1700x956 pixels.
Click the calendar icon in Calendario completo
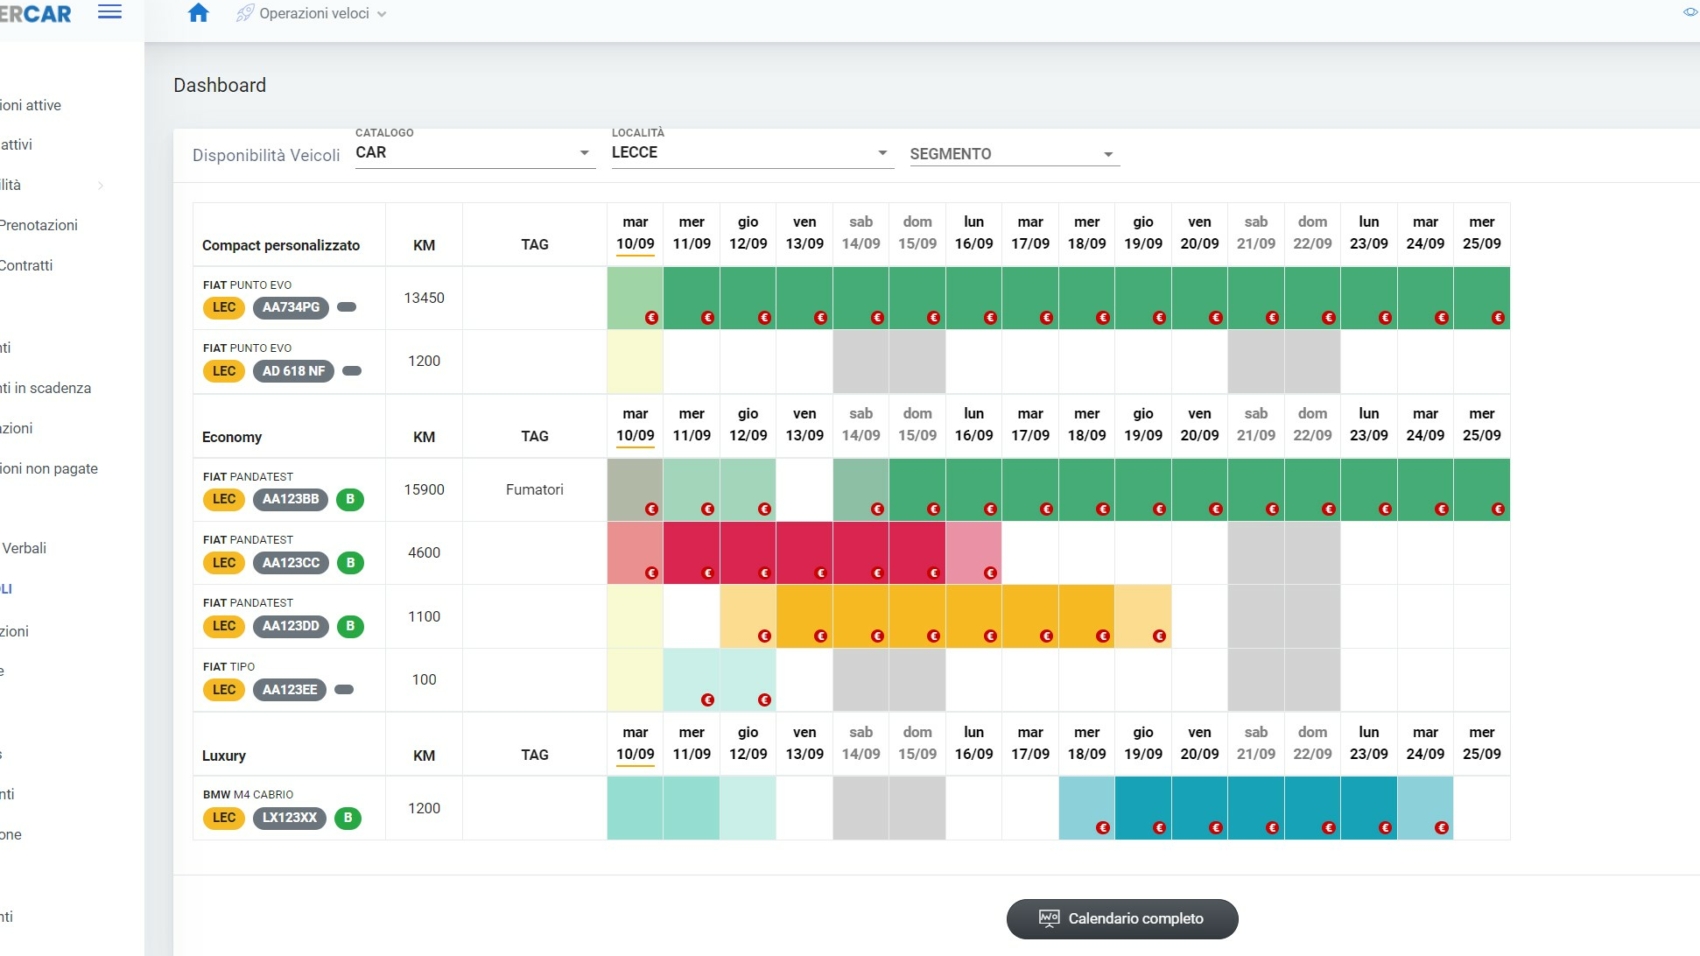(1049, 918)
